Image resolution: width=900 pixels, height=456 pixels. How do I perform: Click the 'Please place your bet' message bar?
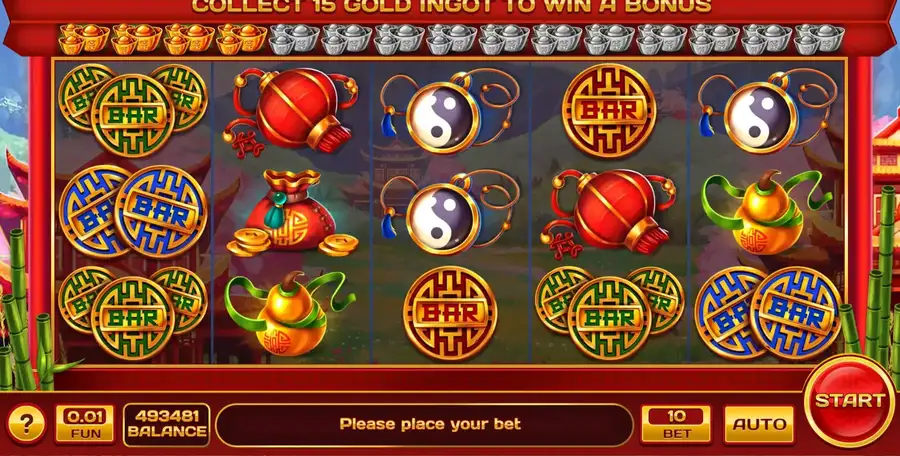[425, 424]
